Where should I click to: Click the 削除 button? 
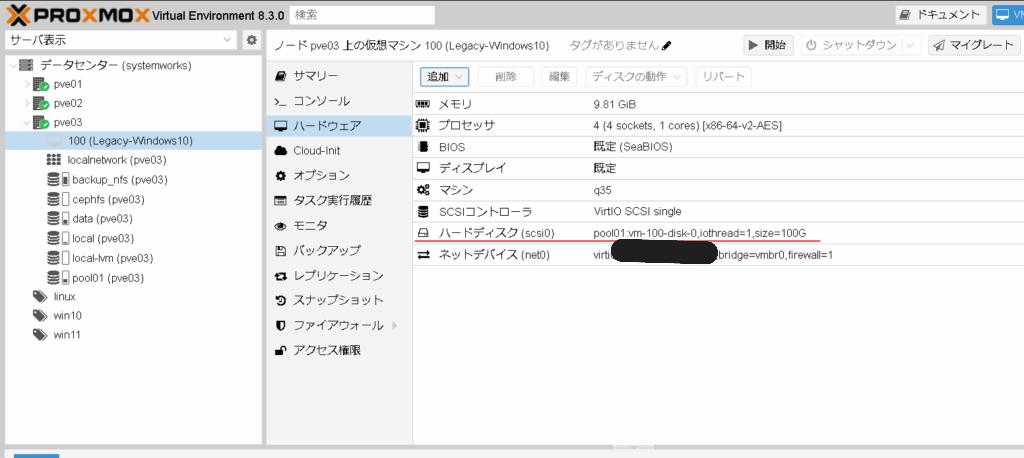(506, 76)
